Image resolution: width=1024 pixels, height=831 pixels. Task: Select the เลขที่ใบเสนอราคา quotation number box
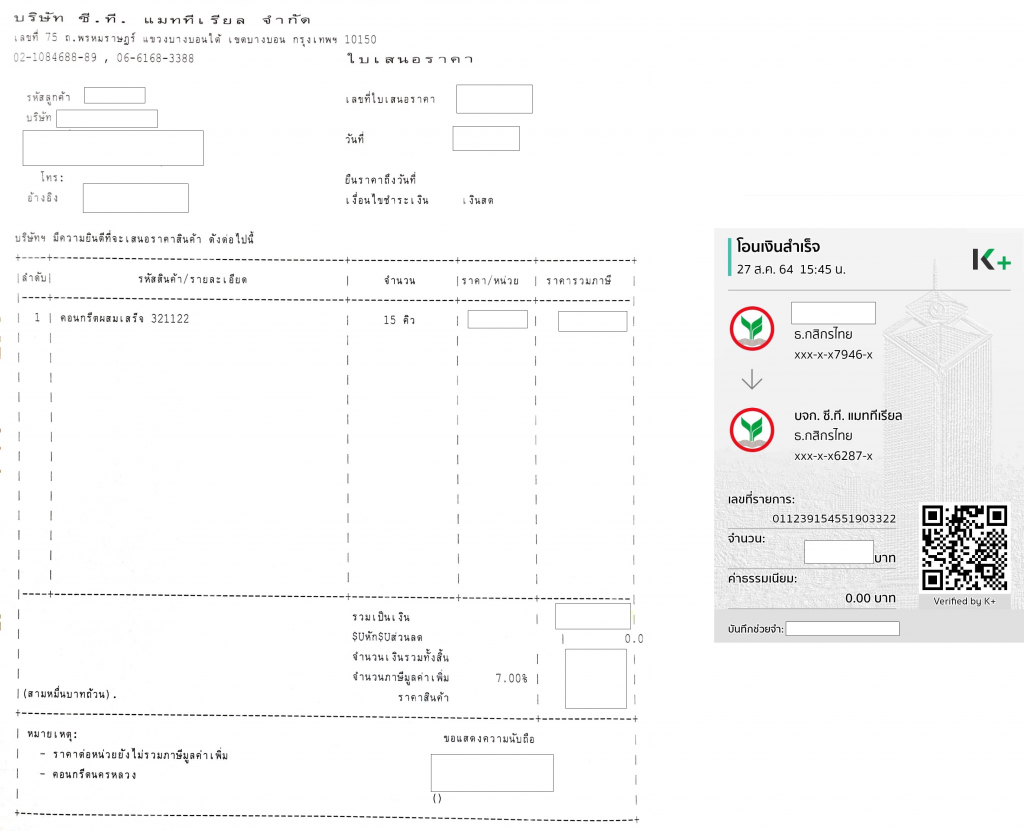(494, 99)
